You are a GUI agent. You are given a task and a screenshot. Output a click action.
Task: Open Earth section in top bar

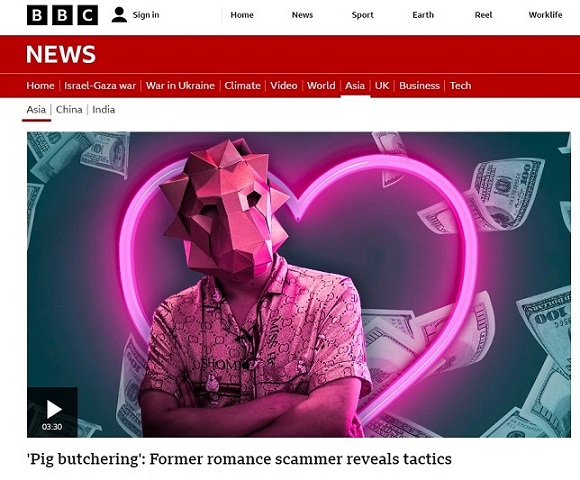pyautogui.click(x=423, y=15)
